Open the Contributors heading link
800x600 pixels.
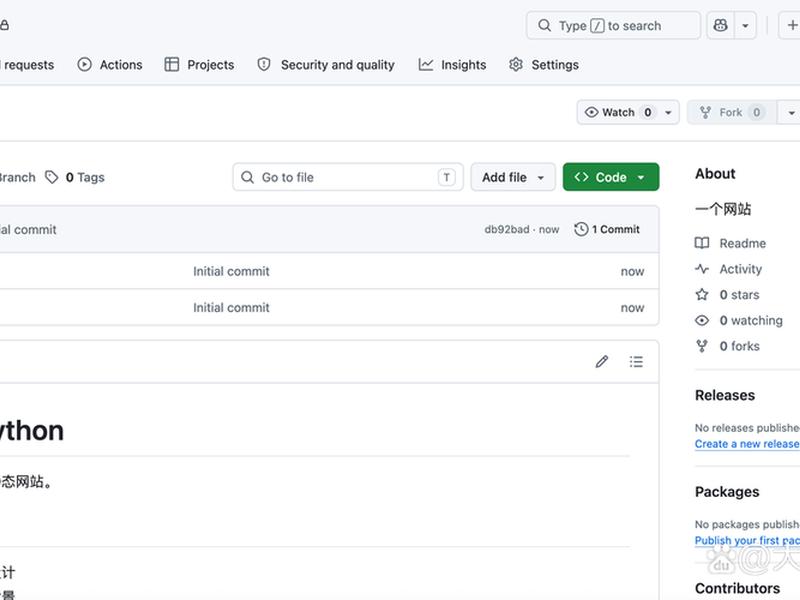pyautogui.click(x=737, y=588)
